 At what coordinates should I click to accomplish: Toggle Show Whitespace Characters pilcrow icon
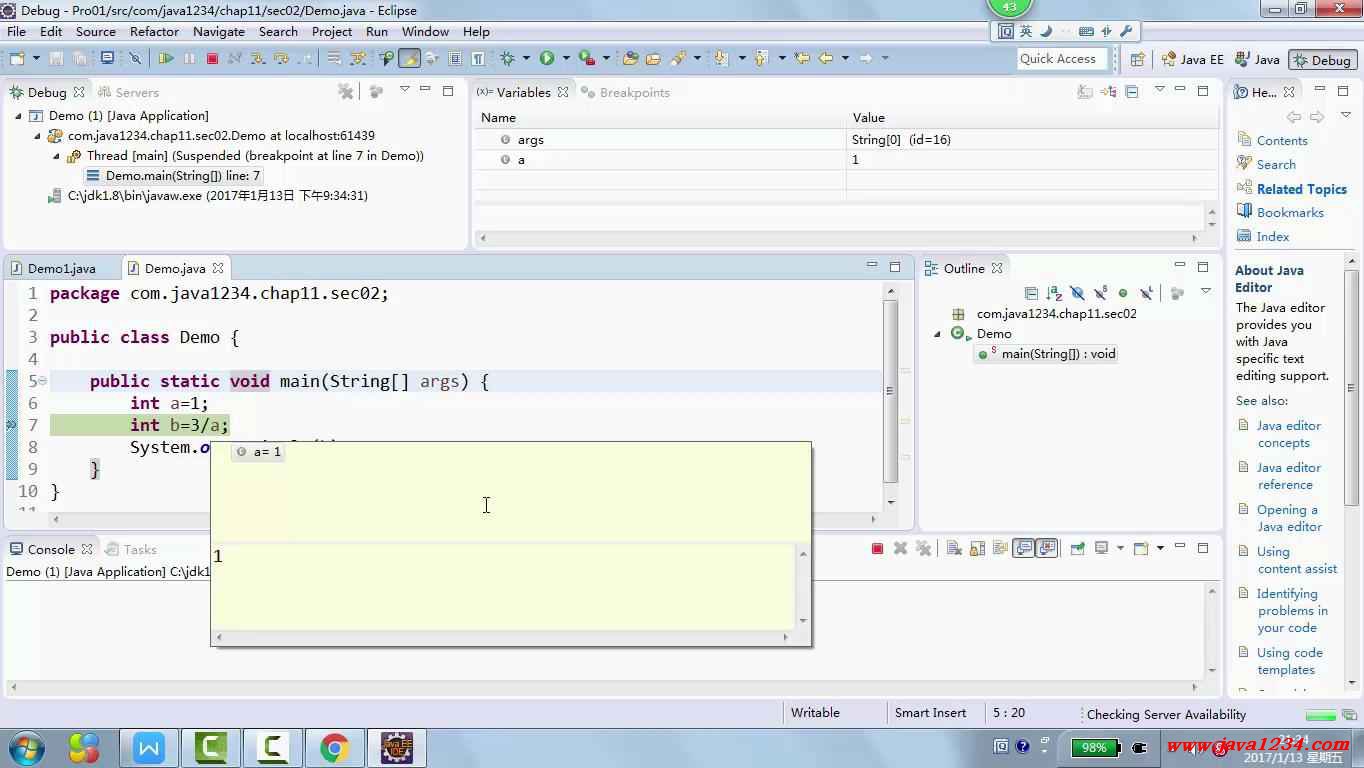[x=478, y=59]
